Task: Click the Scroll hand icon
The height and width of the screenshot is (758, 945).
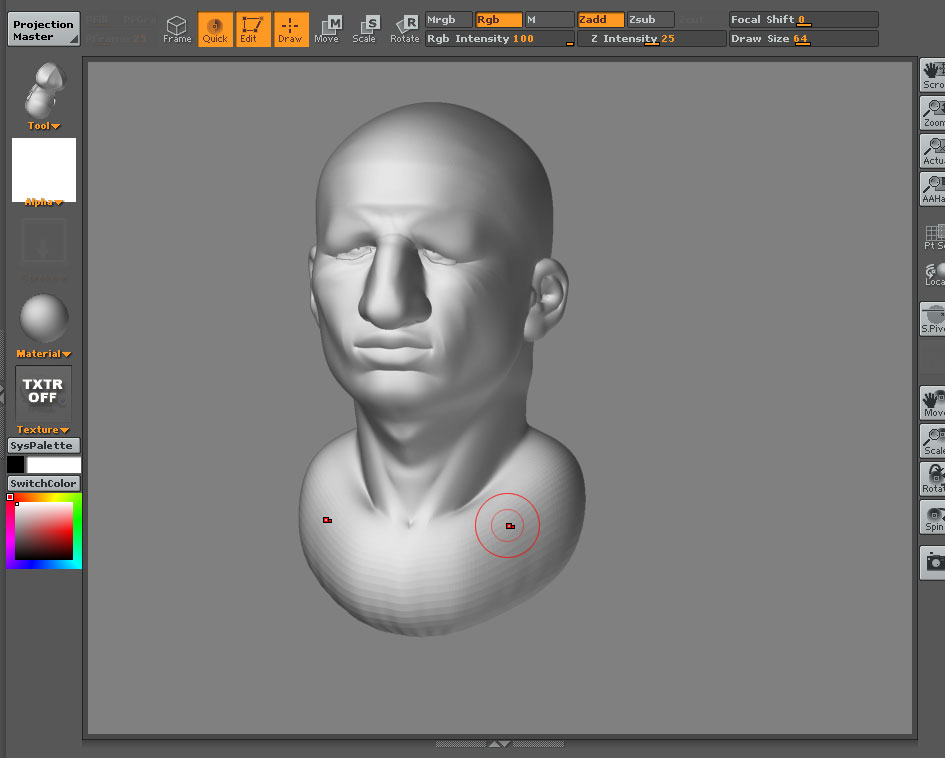Action: point(933,75)
